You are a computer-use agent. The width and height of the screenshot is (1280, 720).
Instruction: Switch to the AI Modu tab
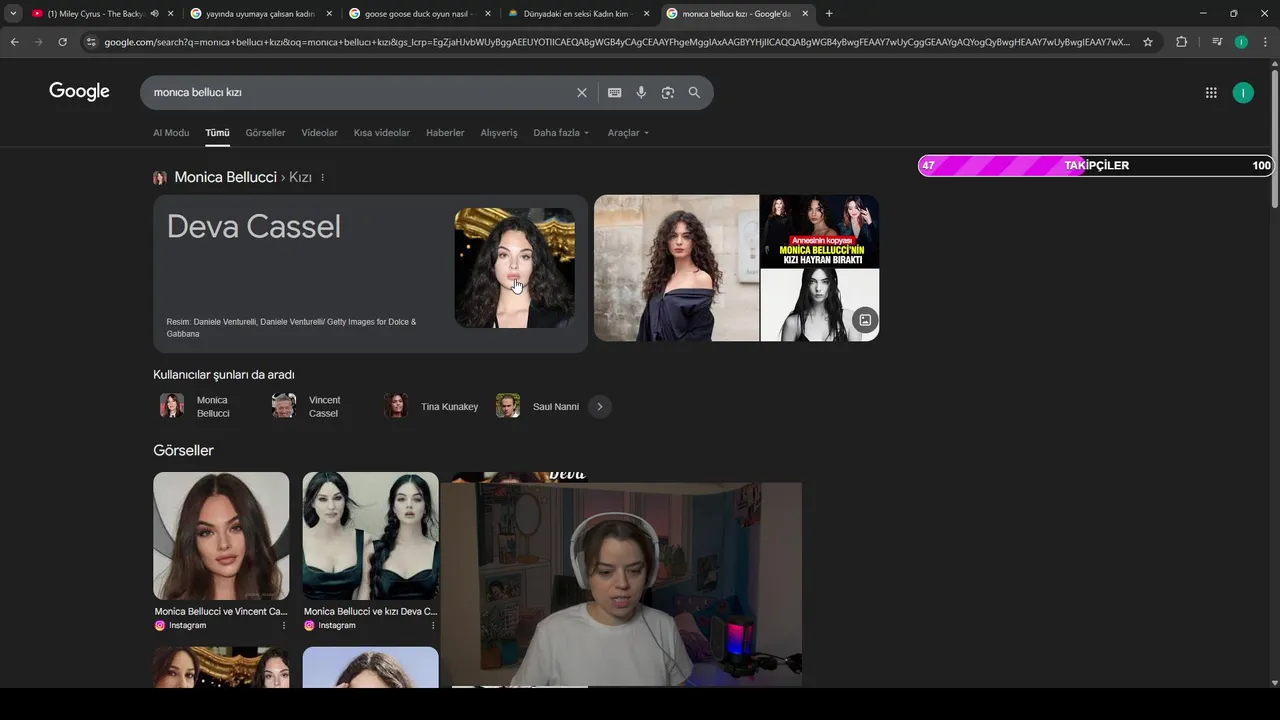click(x=171, y=133)
